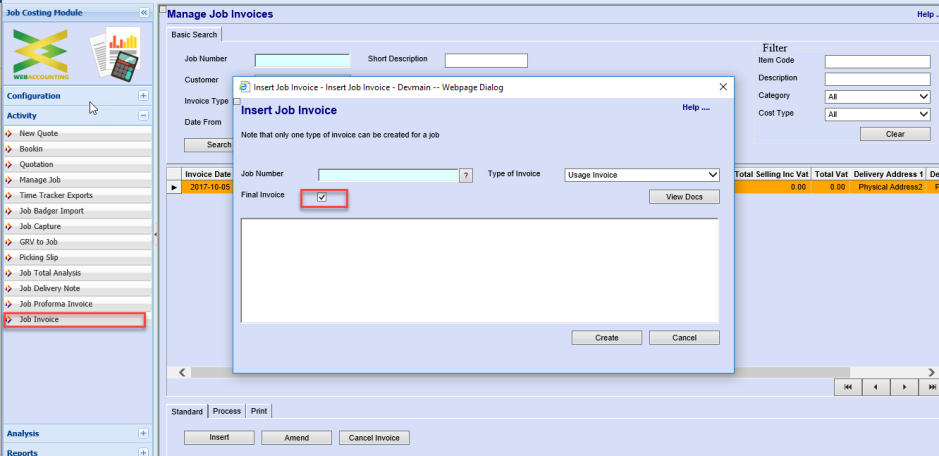The width and height of the screenshot is (939, 456).
Task: Go to first record navigation button
Action: [x=848, y=386]
